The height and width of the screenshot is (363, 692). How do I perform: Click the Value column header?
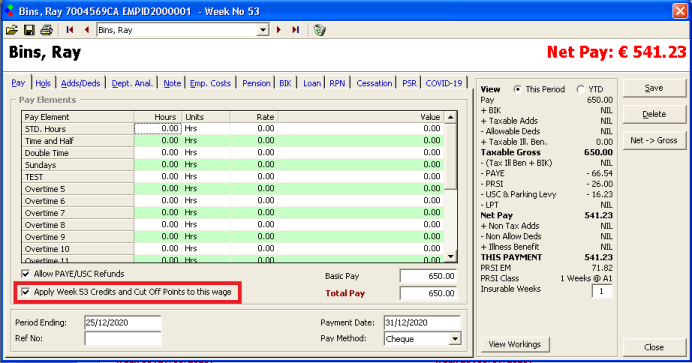point(361,117)
